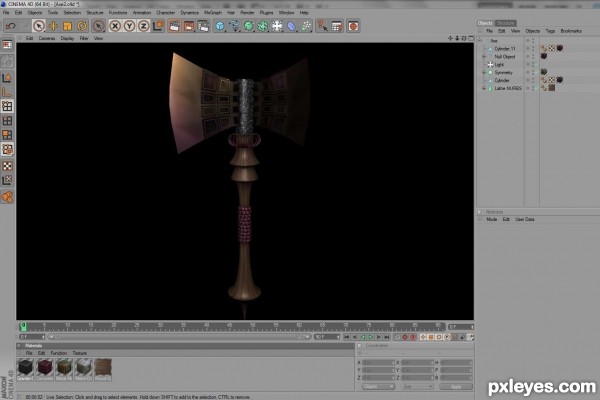Click the black Granite material thumbnail
The width and height of the screenshot is (600, 400).
26,367
